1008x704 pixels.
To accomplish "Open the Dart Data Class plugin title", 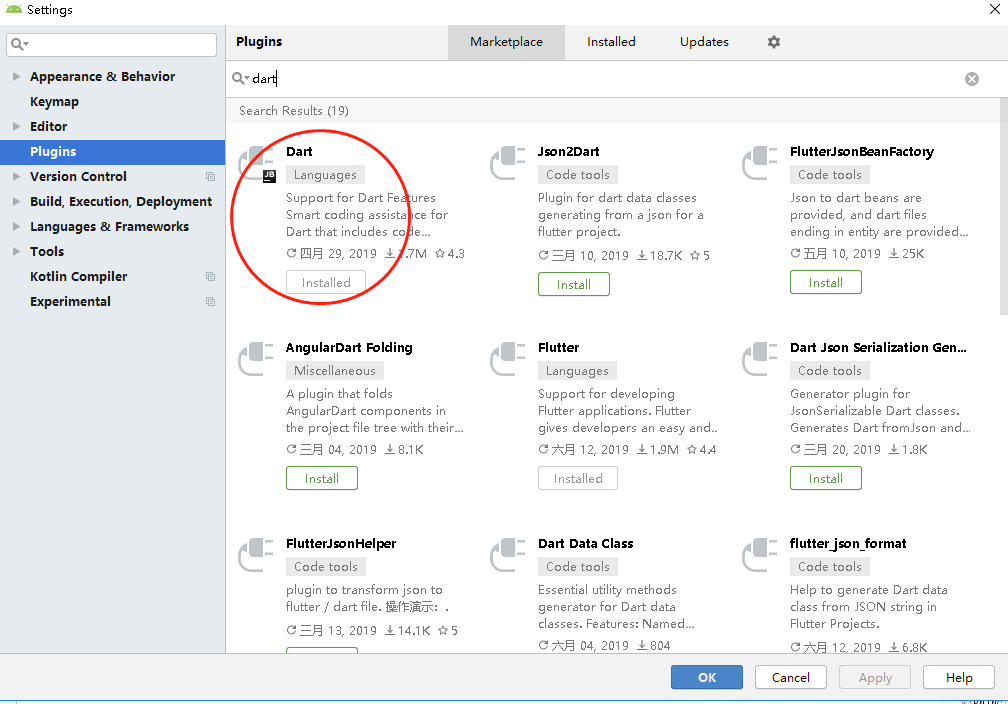I will click(x=586, y=544).
